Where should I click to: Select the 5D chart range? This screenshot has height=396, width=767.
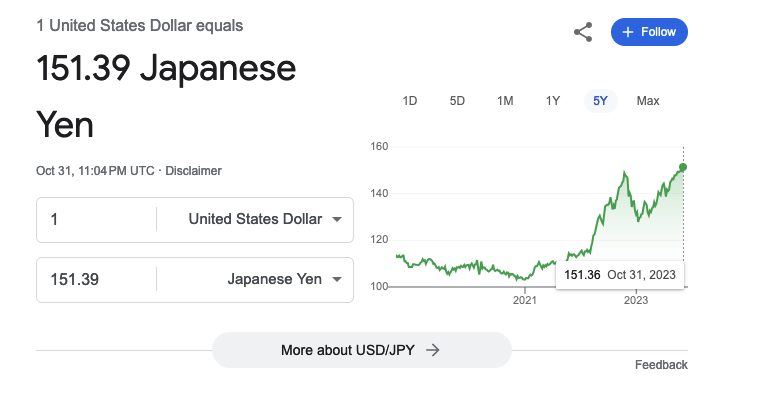(457, 101)
